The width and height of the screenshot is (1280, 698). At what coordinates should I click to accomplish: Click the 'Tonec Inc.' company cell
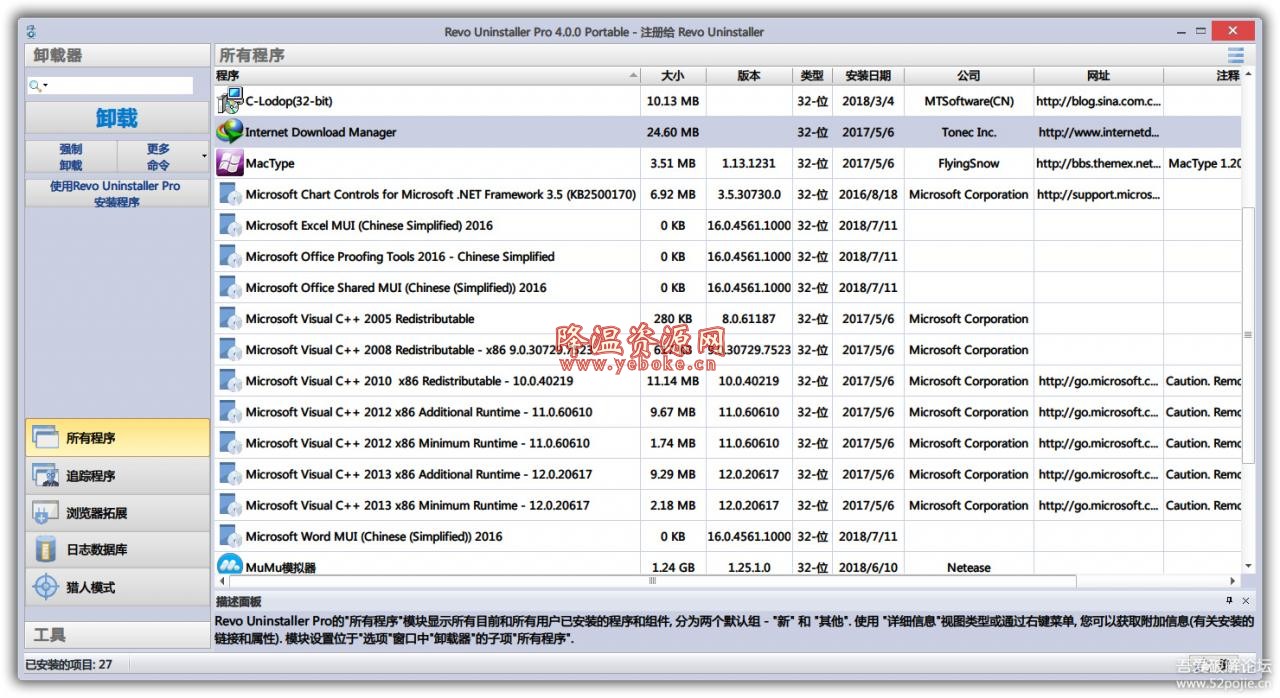pos(968,132)
